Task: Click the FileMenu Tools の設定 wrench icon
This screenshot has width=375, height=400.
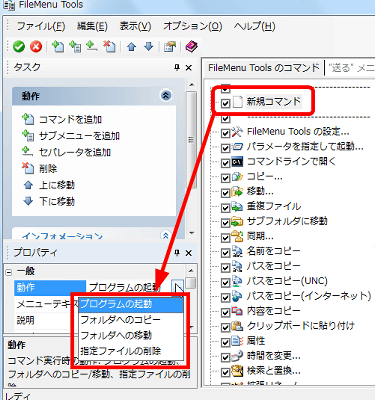Action: click(237, 132)
